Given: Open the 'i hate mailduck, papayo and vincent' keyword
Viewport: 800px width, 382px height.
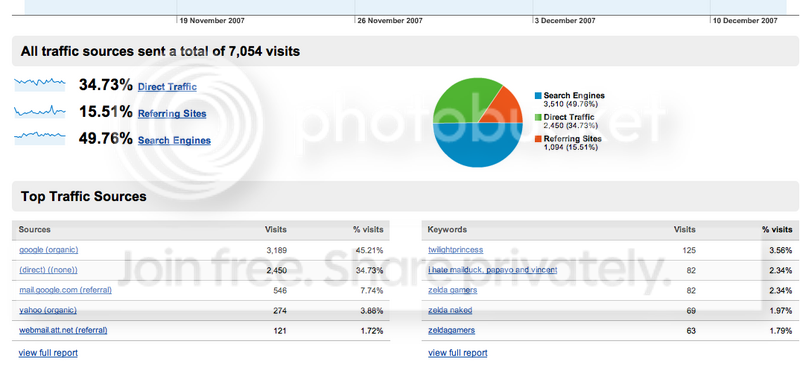Looking at the screenshot, I should (x=492, y=270).
